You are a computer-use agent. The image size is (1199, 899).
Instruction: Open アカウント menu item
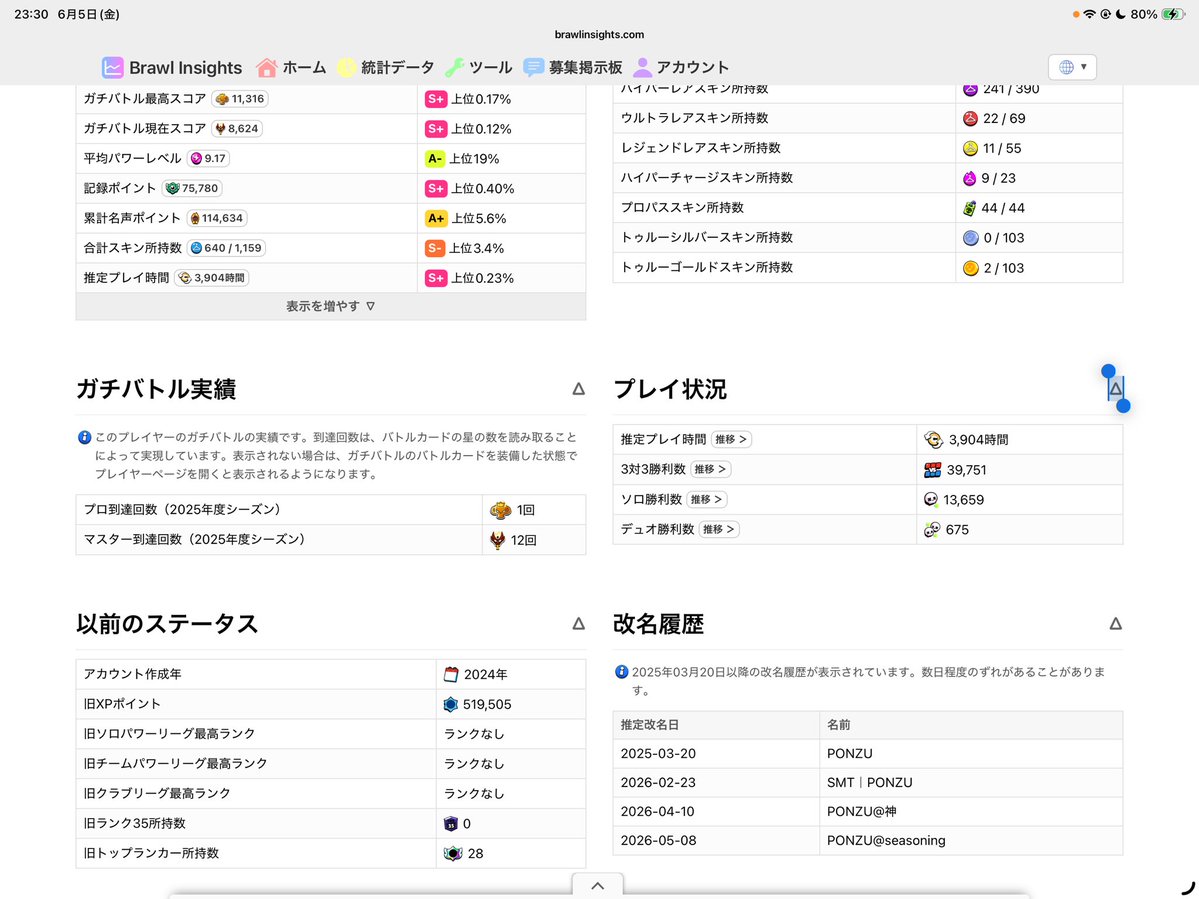[681, 67]
